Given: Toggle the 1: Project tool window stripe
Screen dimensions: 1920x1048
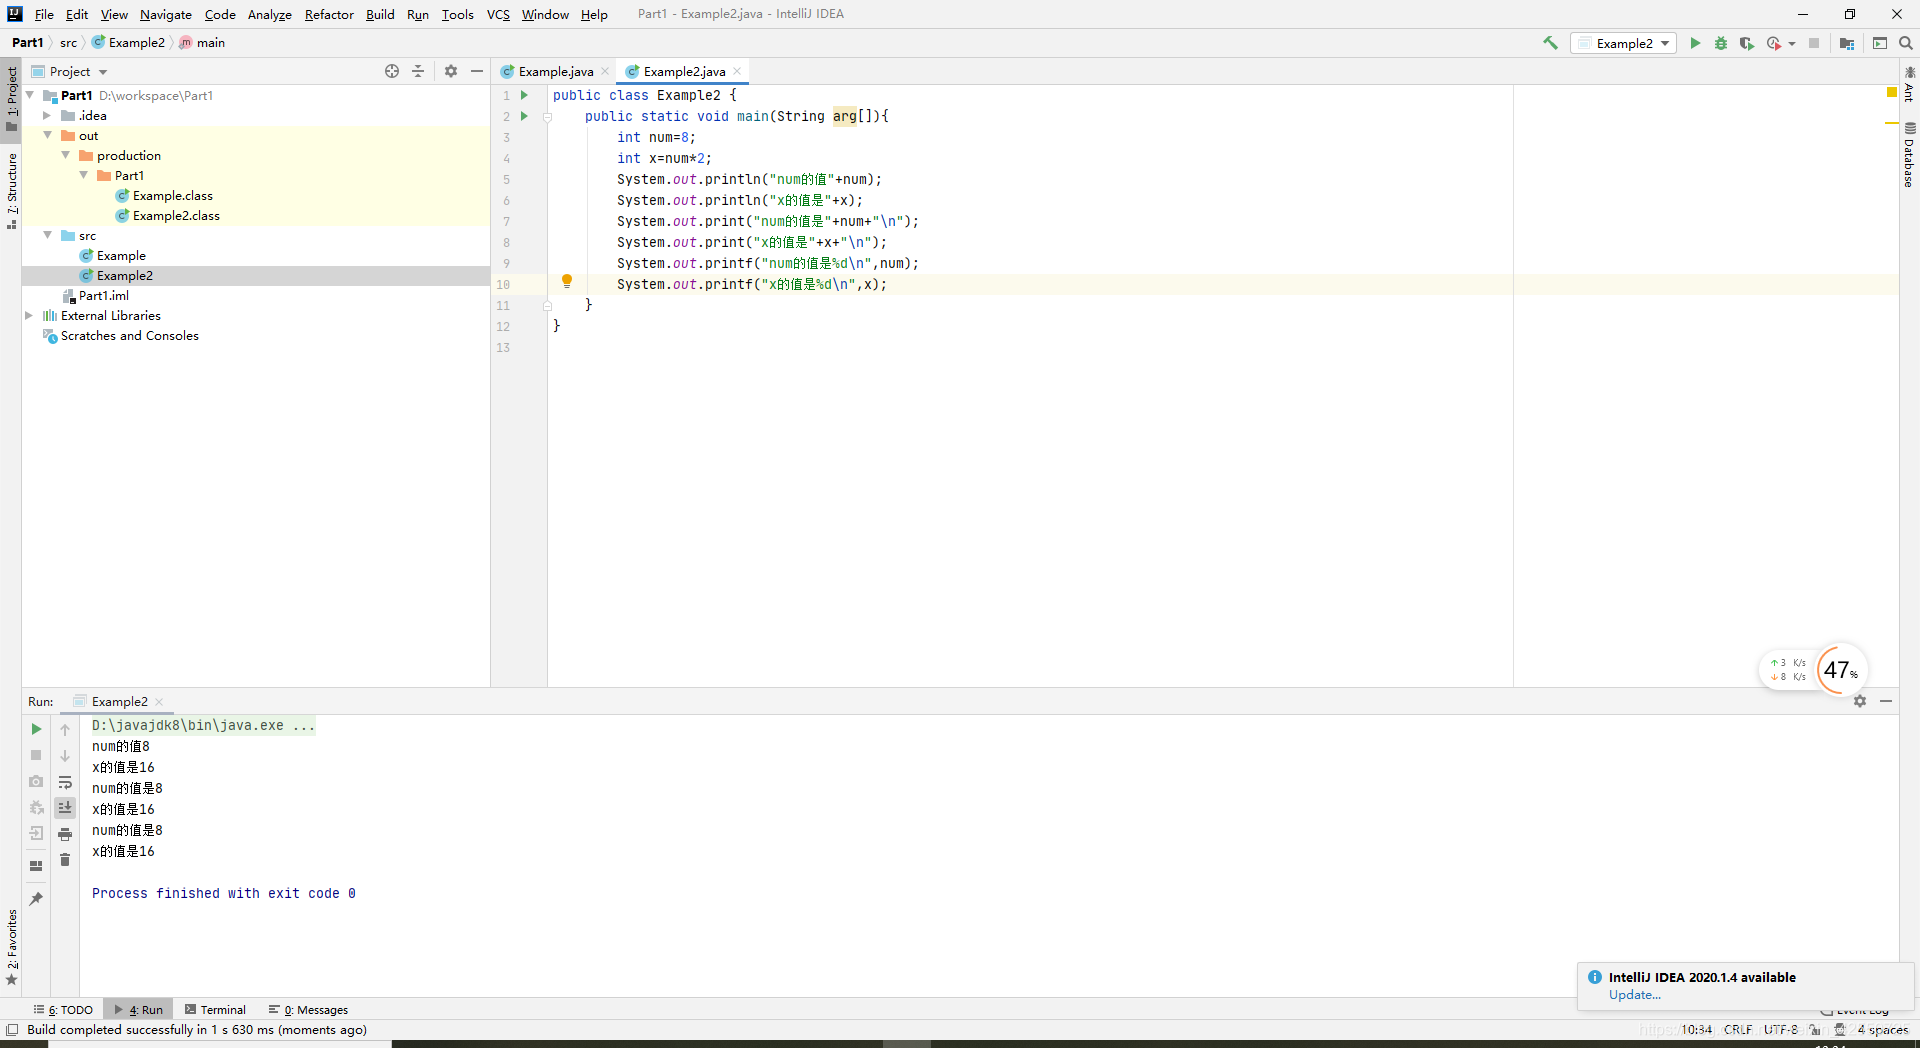Looking at the screenshot, I should (x=11, y=98).
